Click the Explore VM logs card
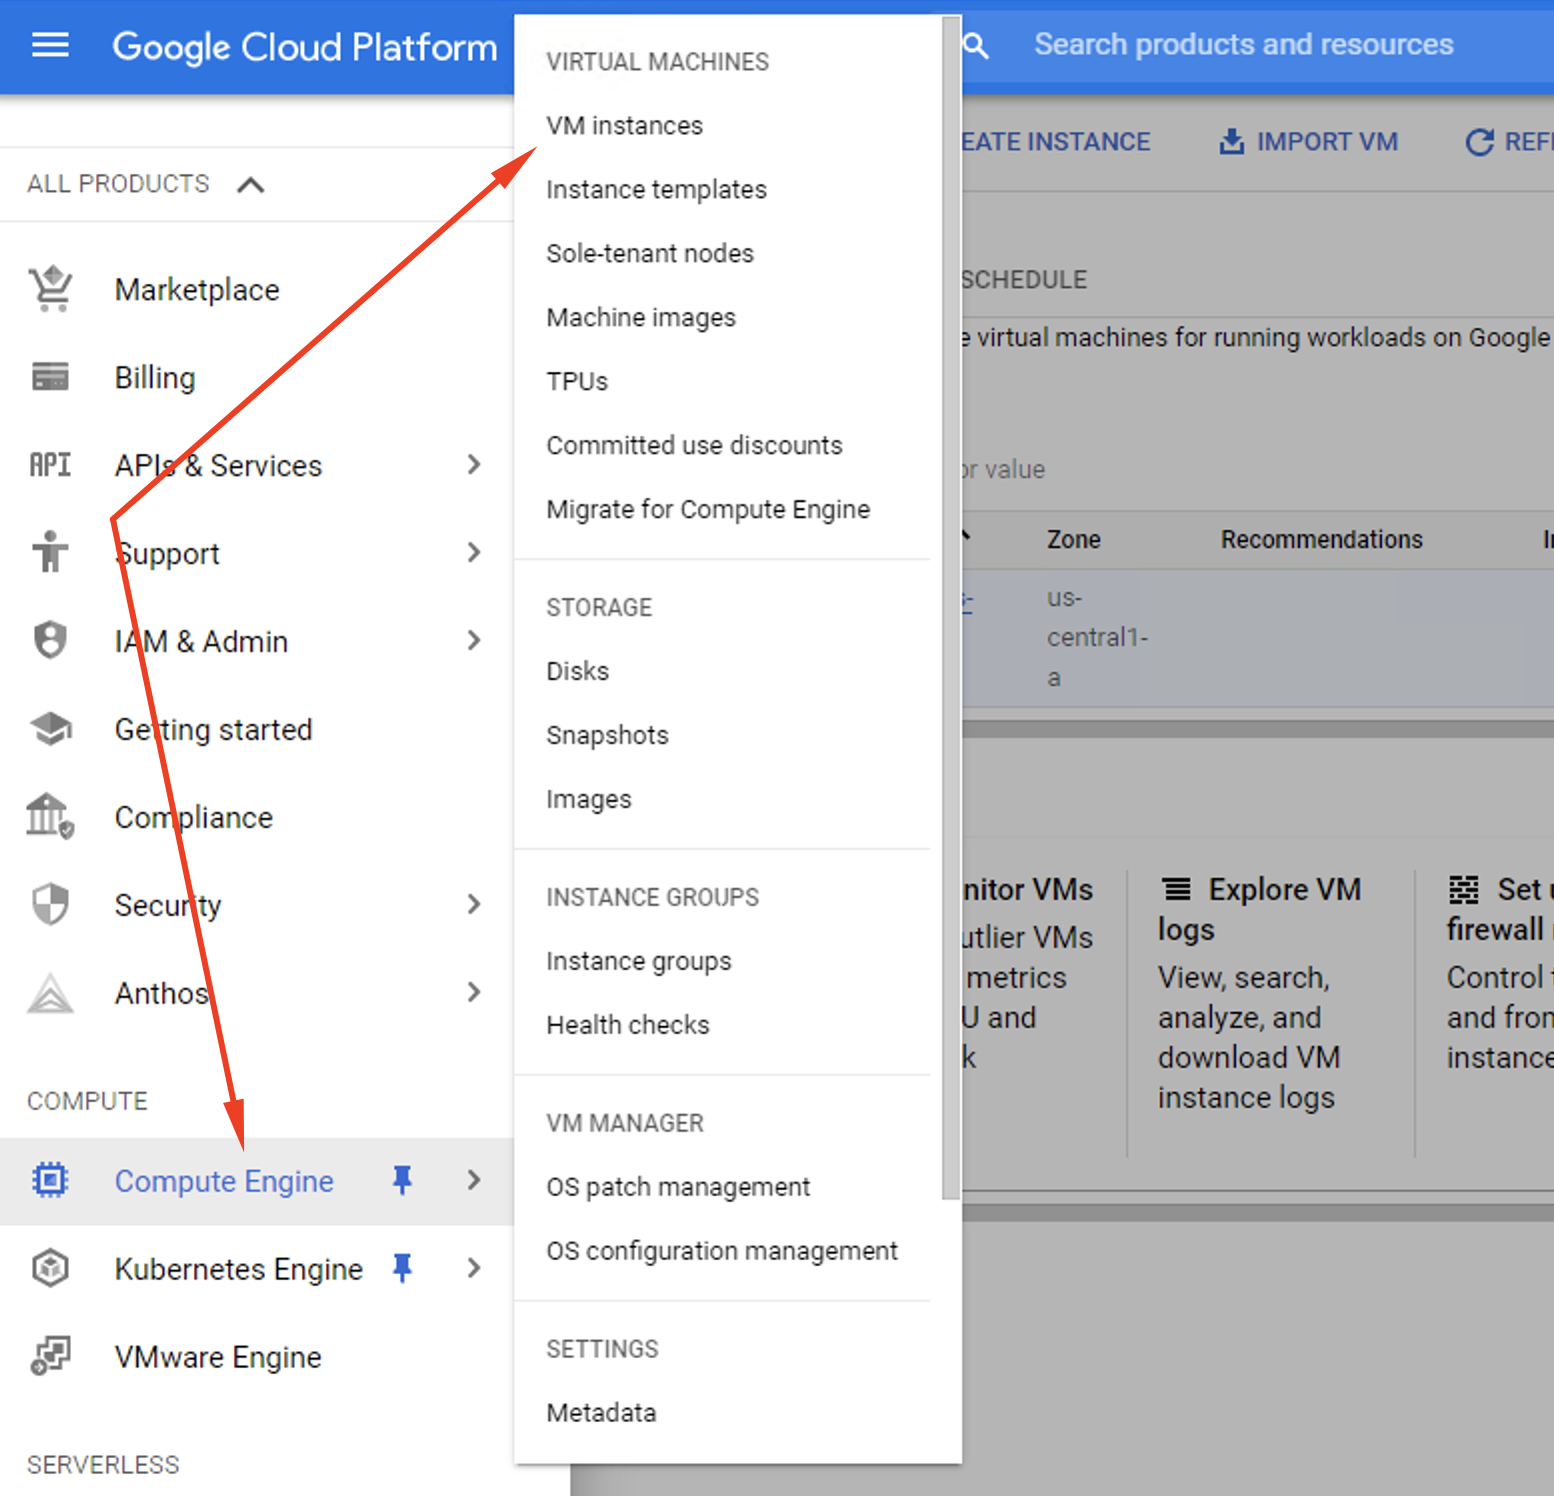This screenshot has height=1496, width=1554. (1271, 996)
